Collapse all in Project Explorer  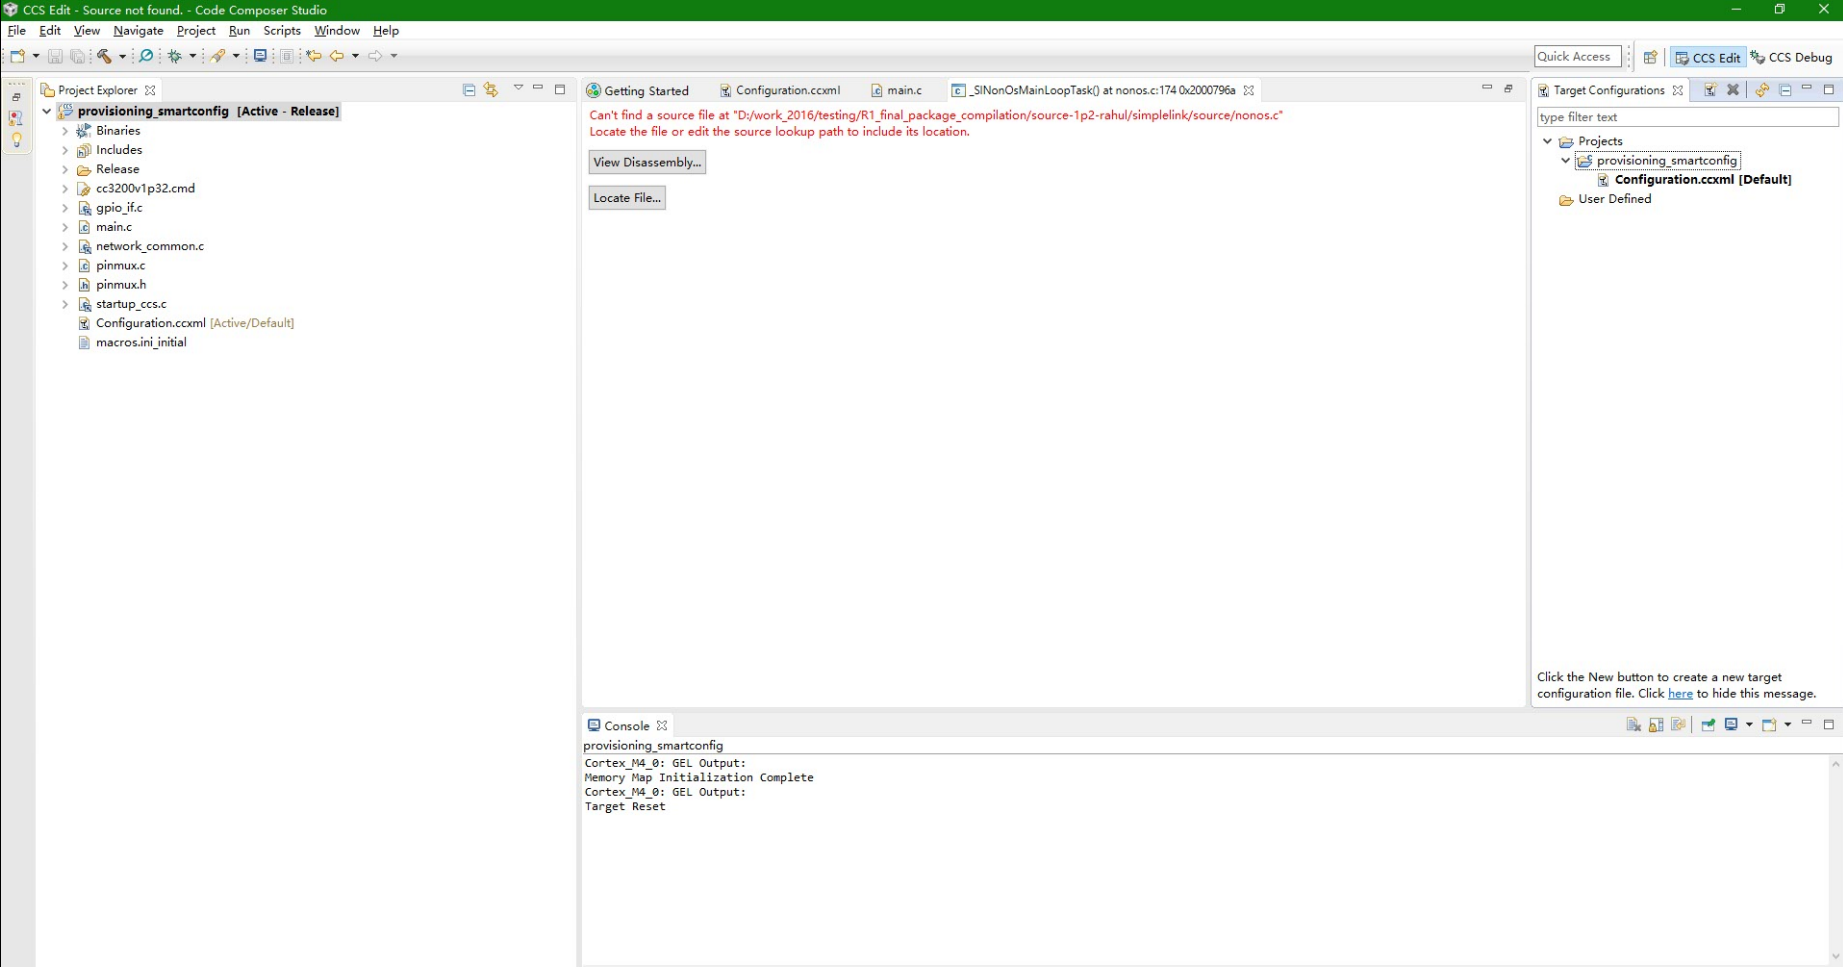[x=469, y=89]
